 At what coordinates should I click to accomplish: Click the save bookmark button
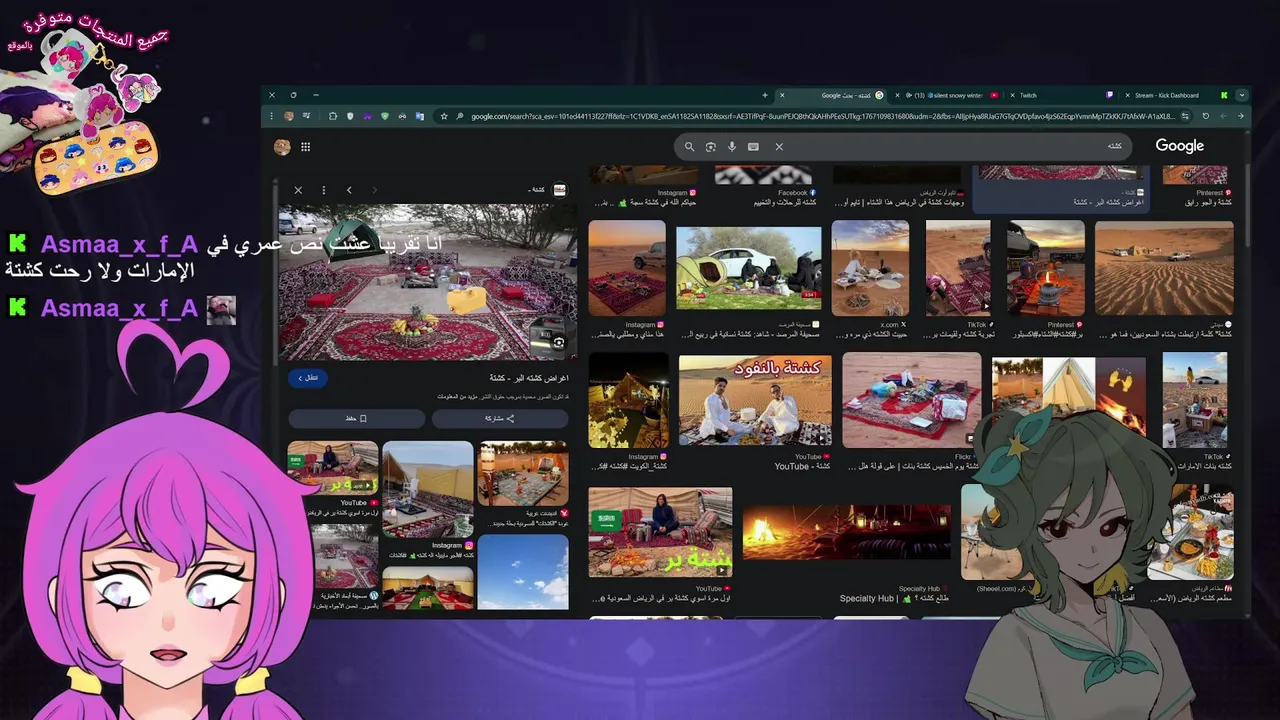pos(356,418)
